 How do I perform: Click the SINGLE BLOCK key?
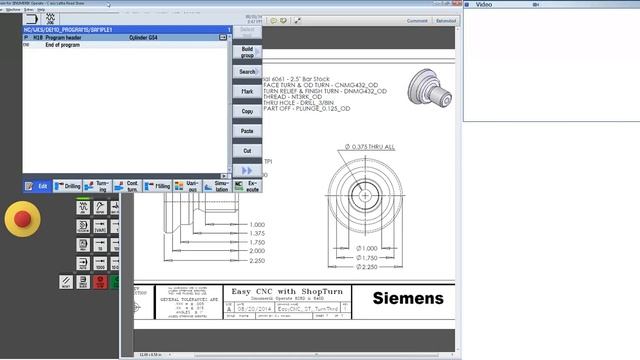[x=83, y=282]
